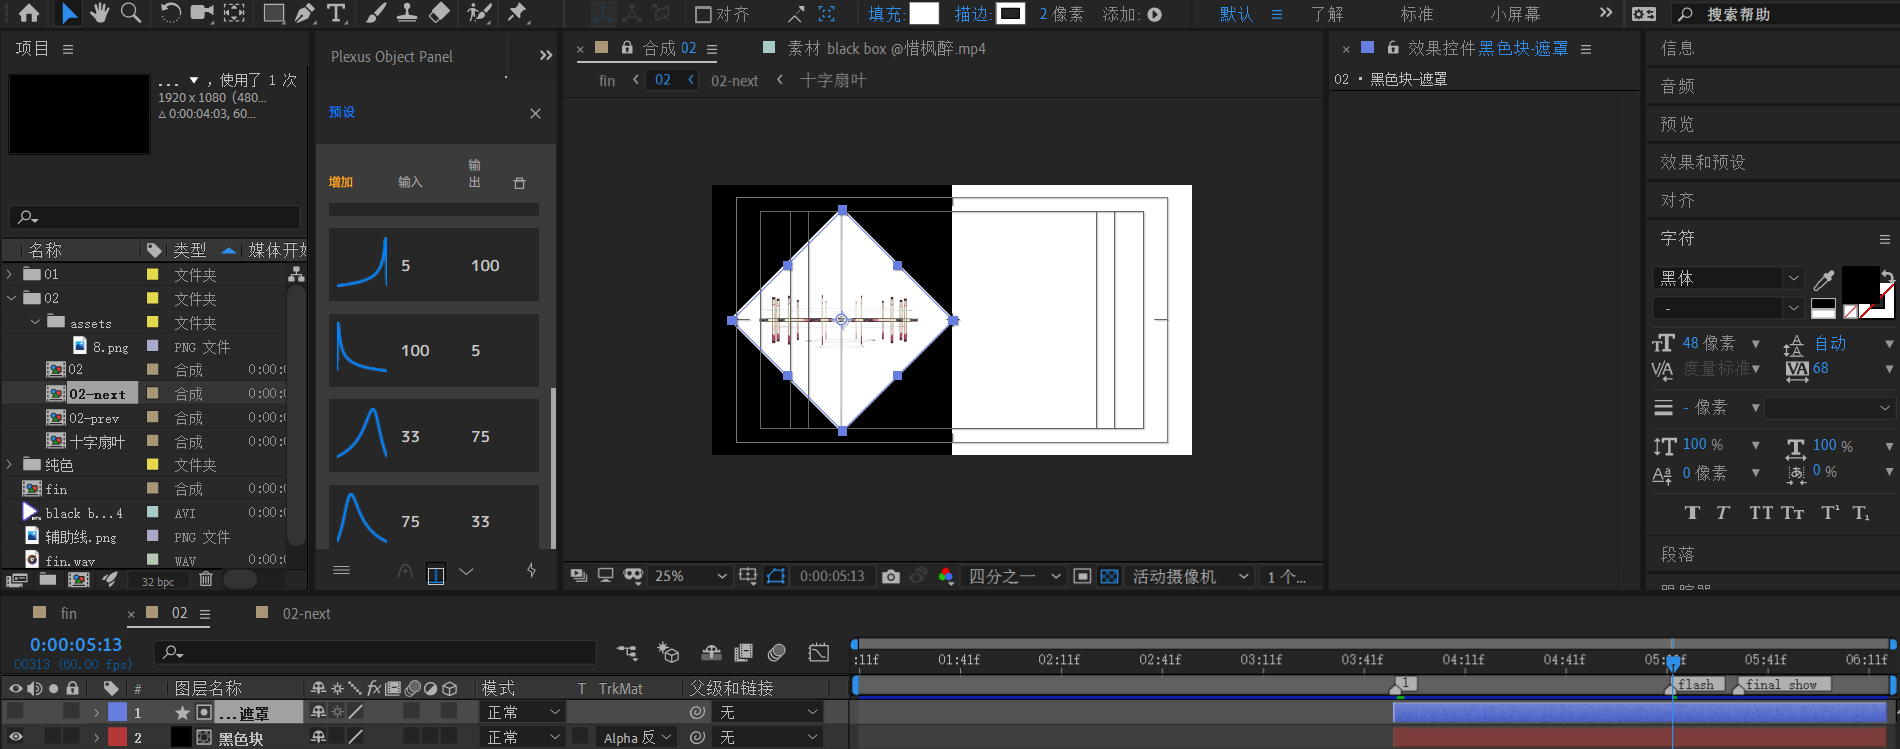Image resolution: width=1900 pixels, height=749 pixels.
Task: Open the 效果和预设 panel
Action: click(x=1703, y=162)
